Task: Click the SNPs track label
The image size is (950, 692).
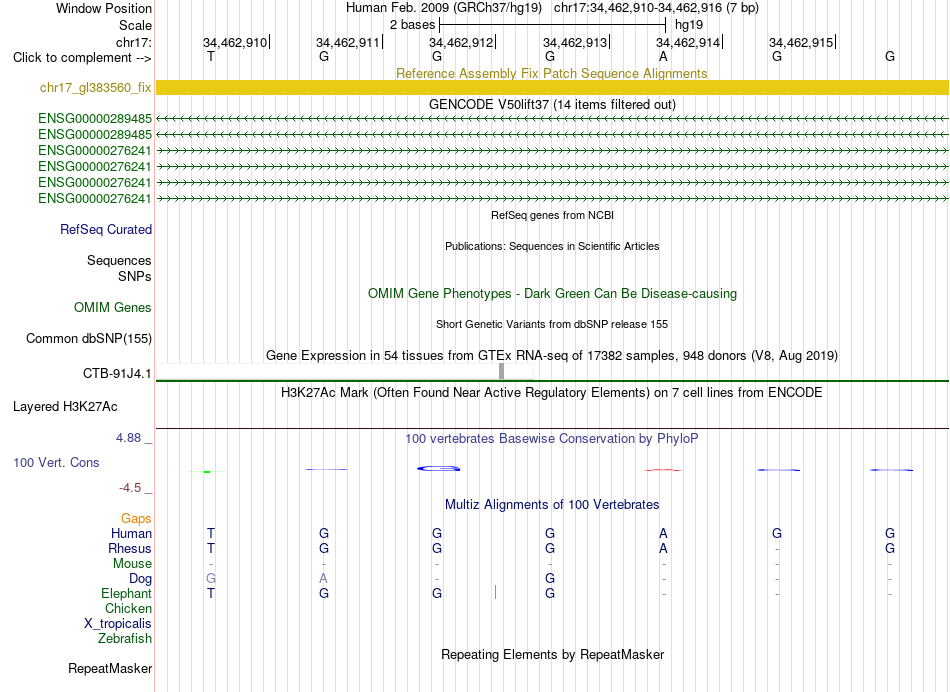Action: click(x=135, y=276)
